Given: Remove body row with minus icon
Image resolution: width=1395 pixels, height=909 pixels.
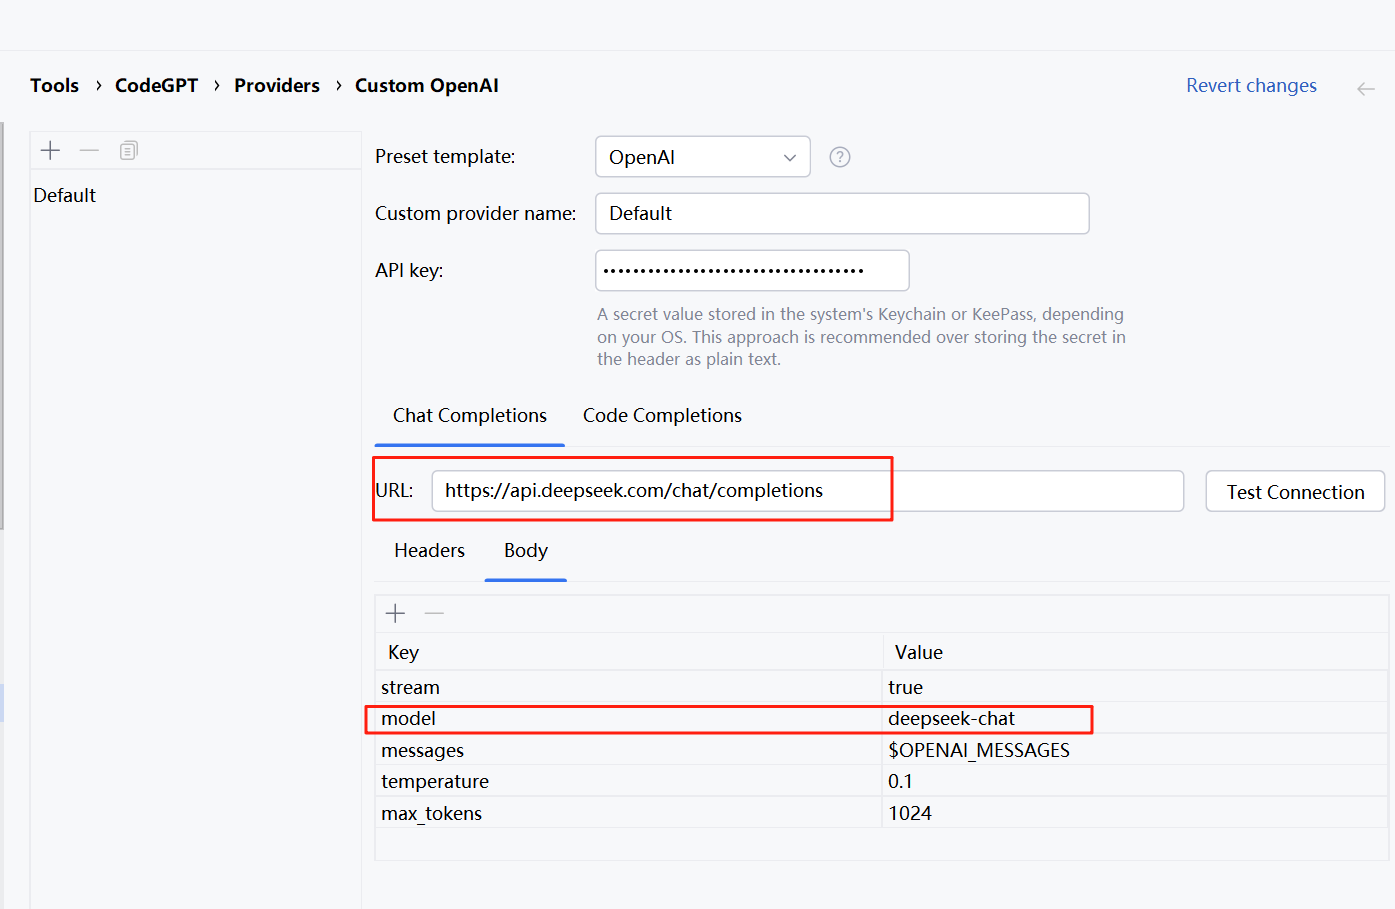Looking at the screenshot, I should 434,613.
